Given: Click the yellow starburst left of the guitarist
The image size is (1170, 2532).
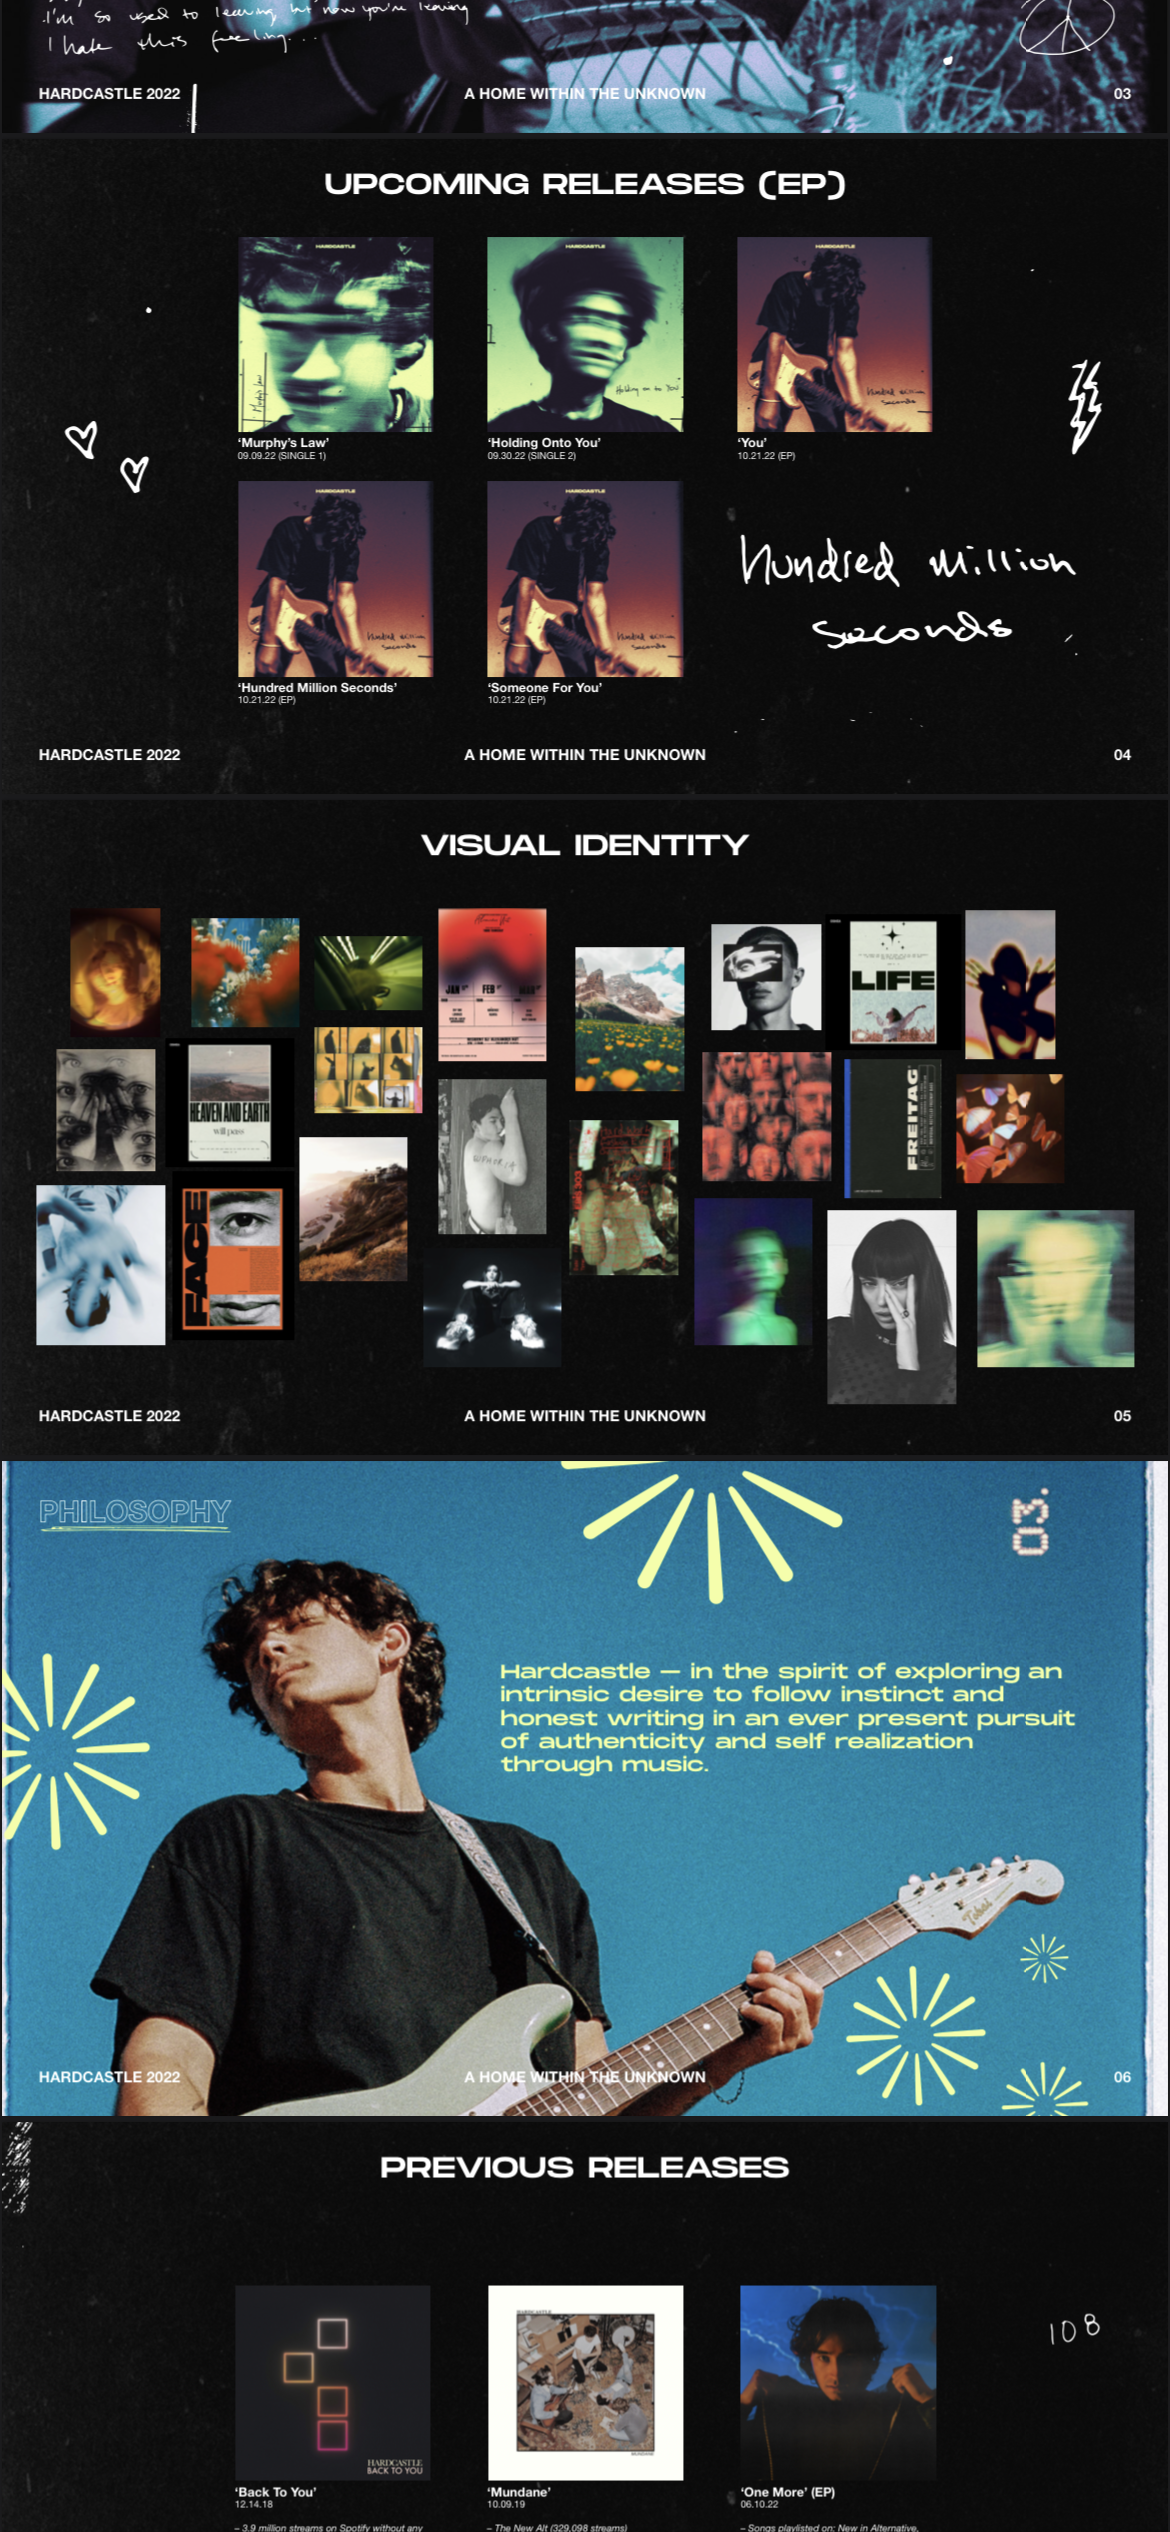Looking at the screenshot, I should 72,1750.
